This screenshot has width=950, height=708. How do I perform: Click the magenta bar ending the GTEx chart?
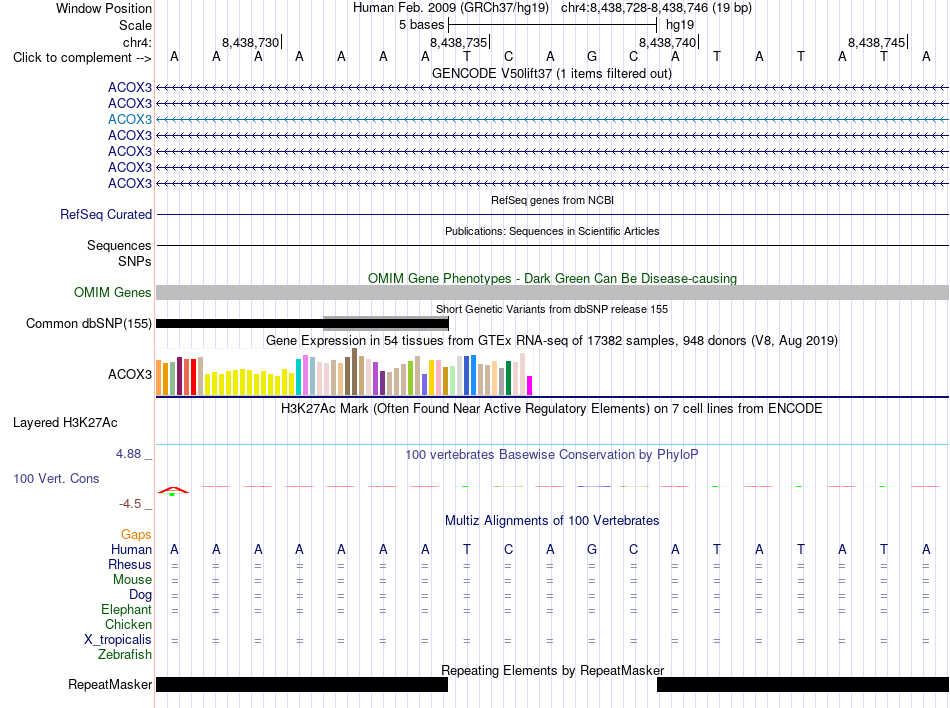click(530, 385)
